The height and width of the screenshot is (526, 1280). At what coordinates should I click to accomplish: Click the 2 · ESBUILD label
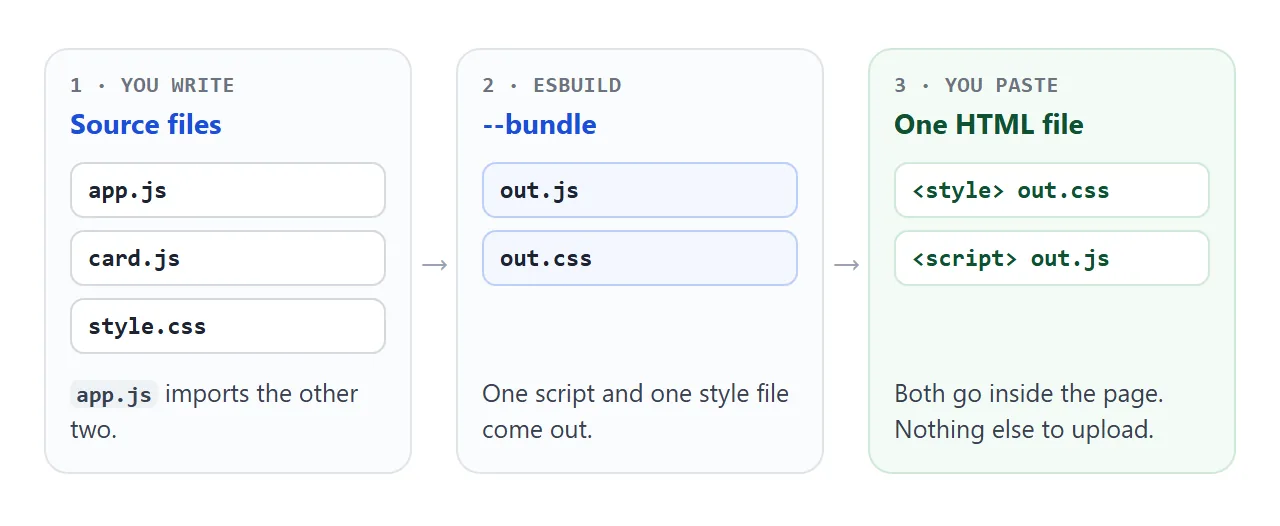552,85
